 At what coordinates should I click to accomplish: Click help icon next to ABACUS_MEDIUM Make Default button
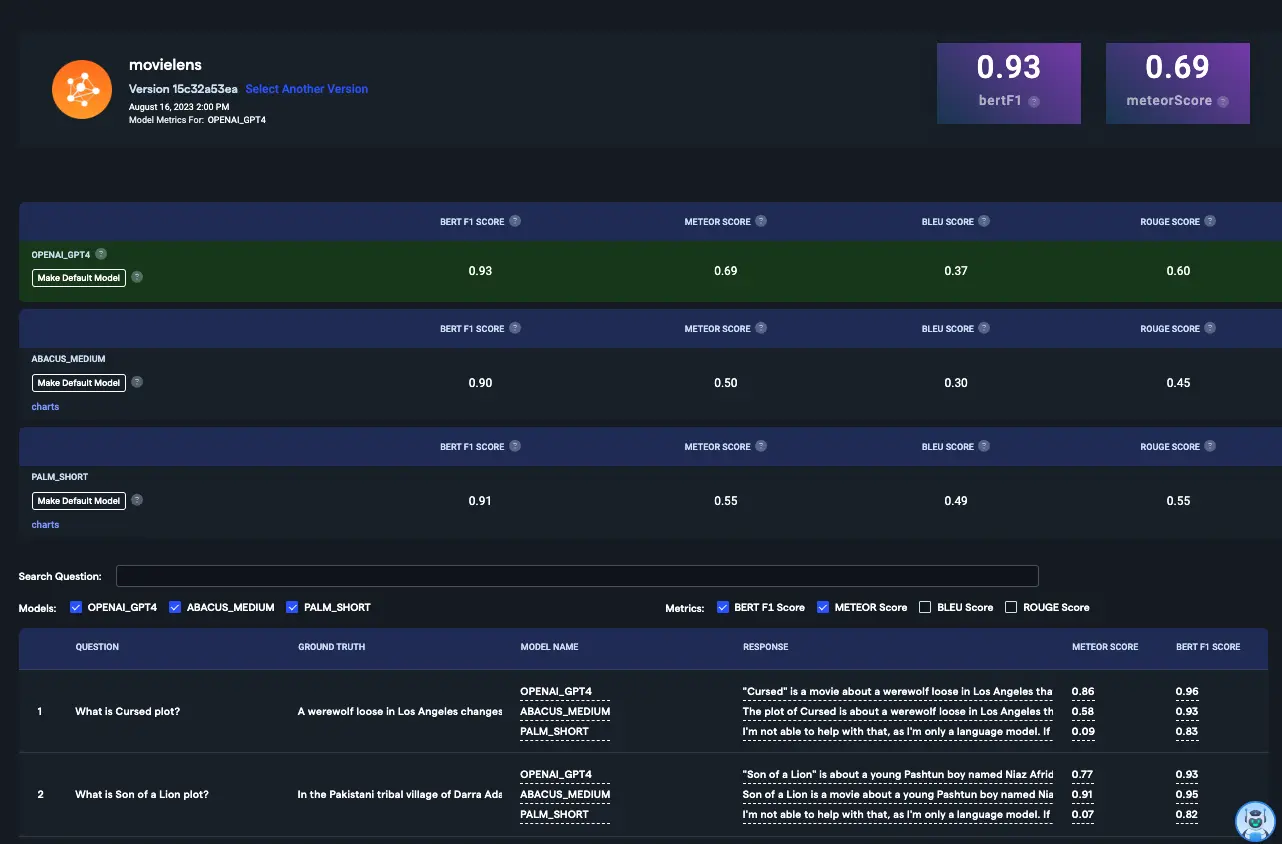click(137, 382)
